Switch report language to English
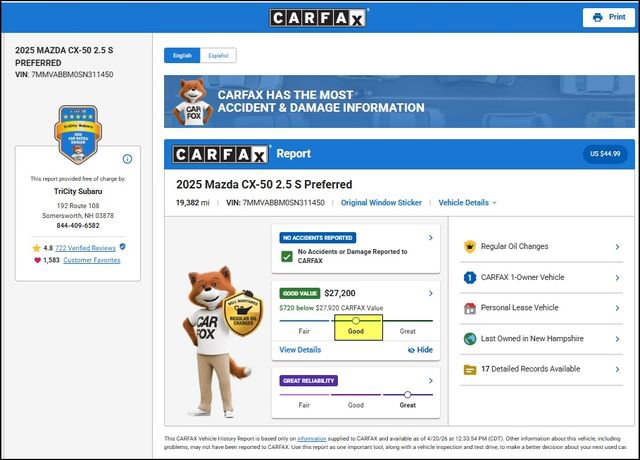This screenshot has height=460, width=640. coord(182,56)
